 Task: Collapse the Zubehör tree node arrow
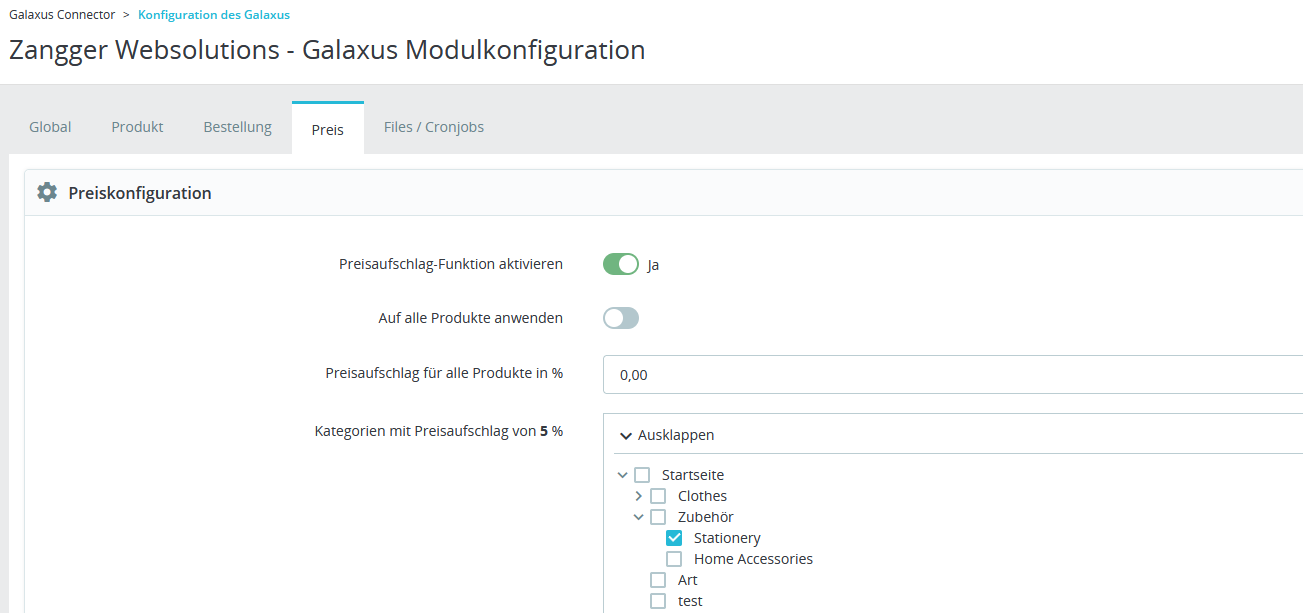click(x=639, y=517)
